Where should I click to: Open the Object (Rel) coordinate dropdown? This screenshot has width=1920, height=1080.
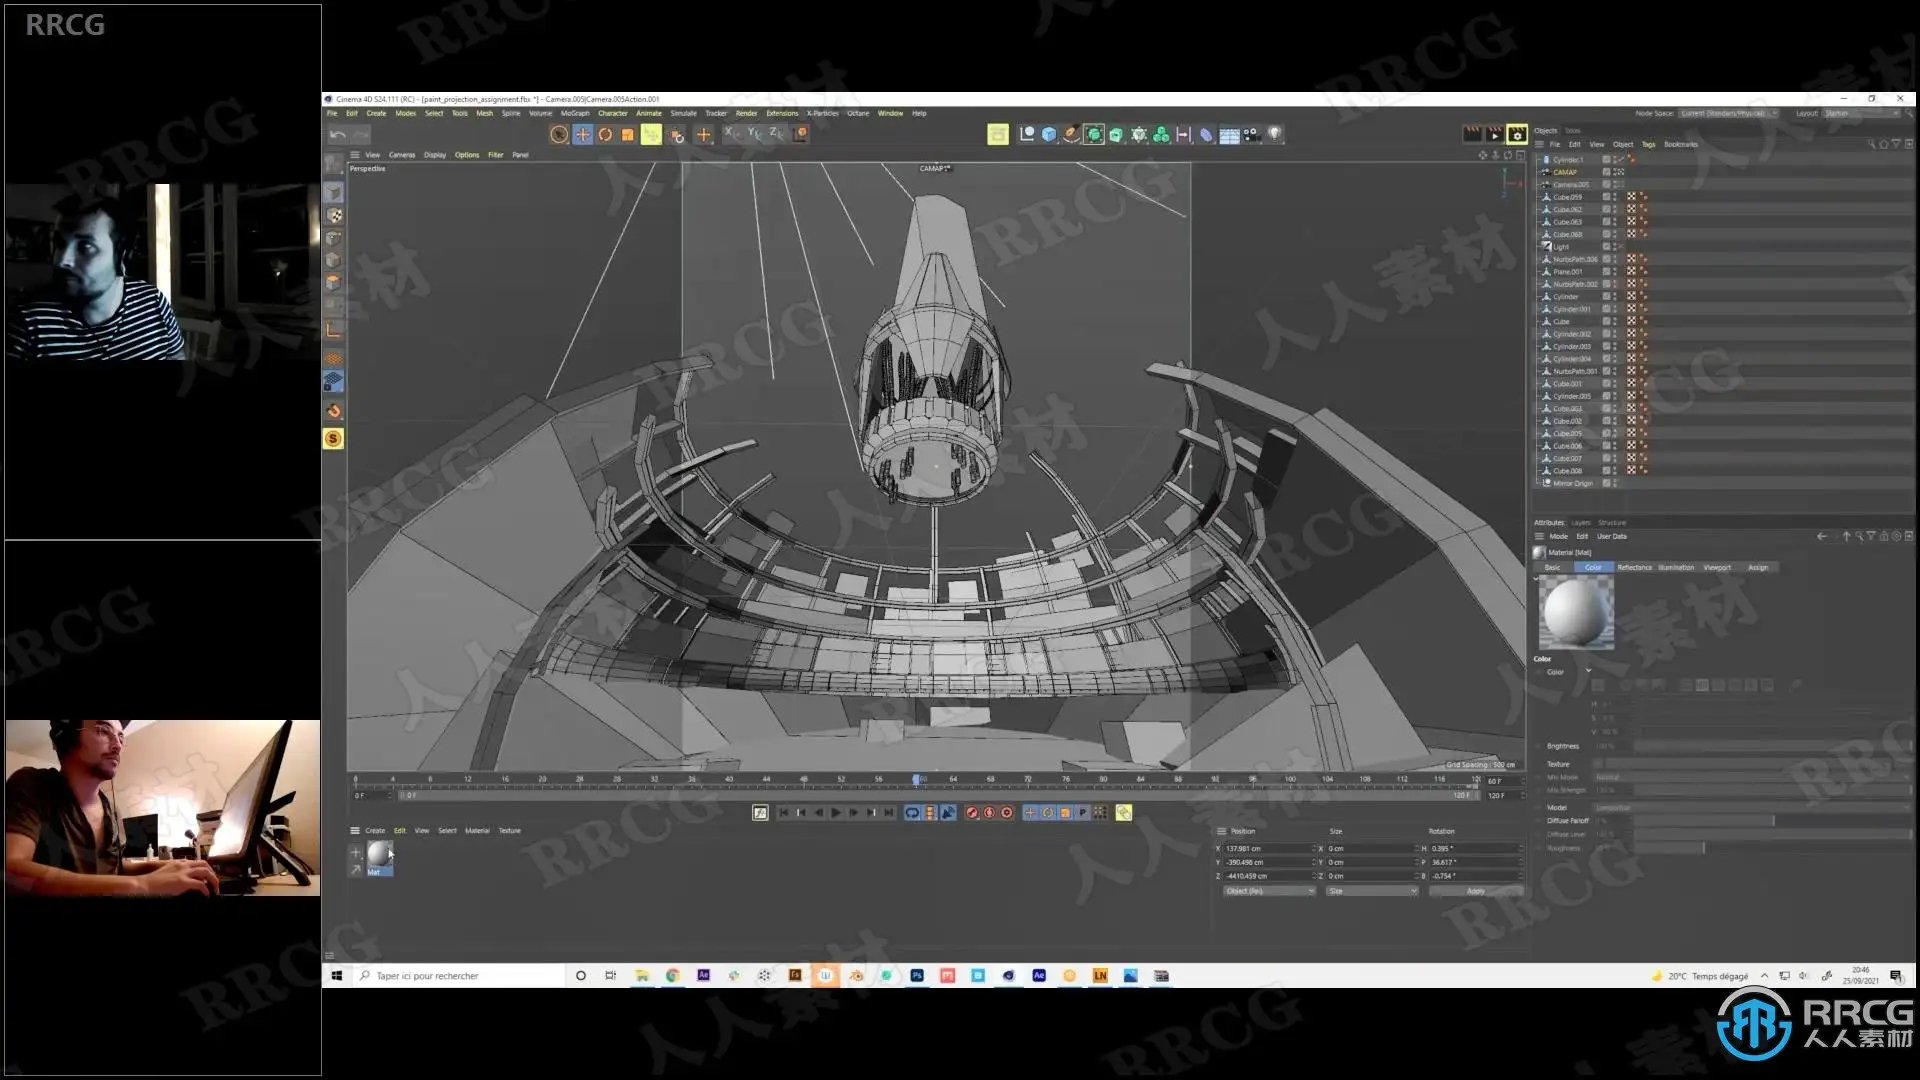tap(1268, 891)
